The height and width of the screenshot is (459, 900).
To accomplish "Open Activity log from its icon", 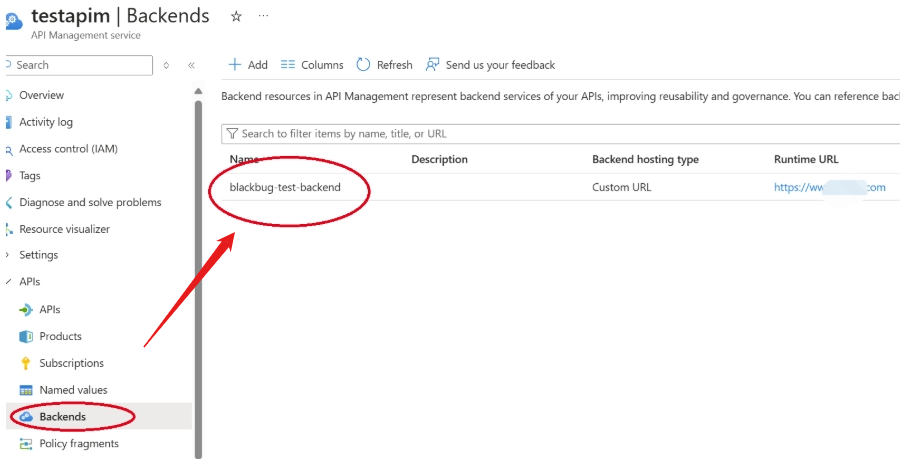I will [x=9, y=122].
